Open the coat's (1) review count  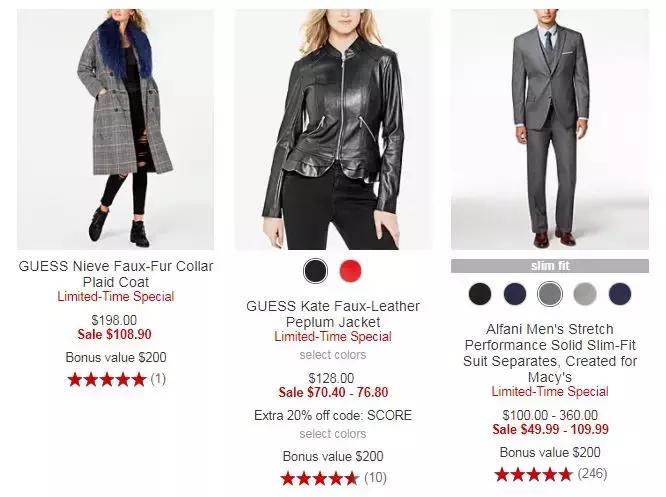click(158, 379)
